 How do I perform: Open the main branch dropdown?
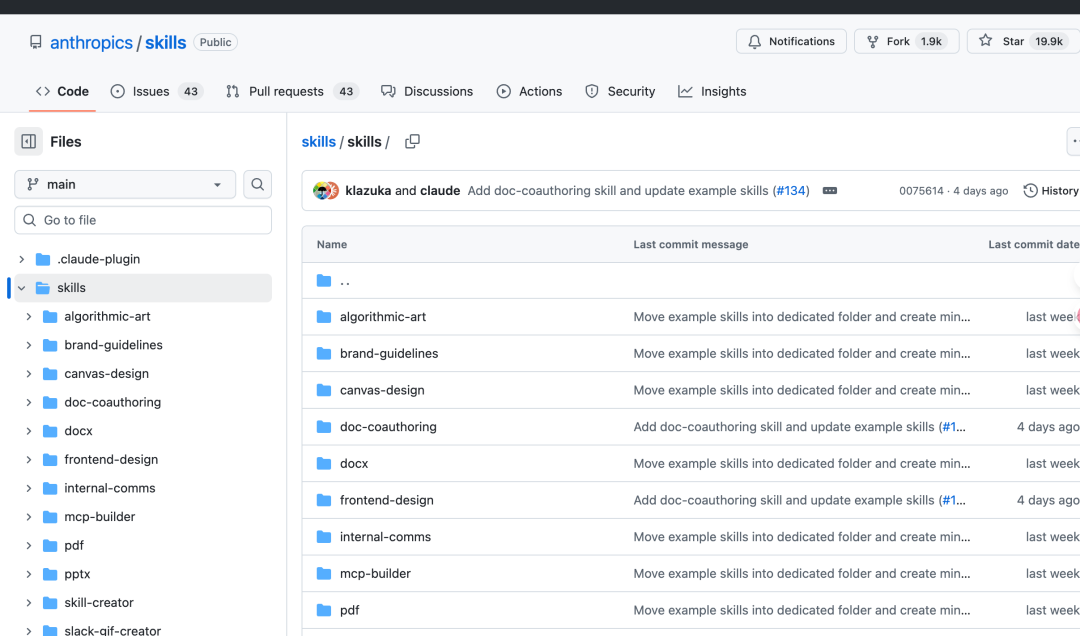(125, 184)
